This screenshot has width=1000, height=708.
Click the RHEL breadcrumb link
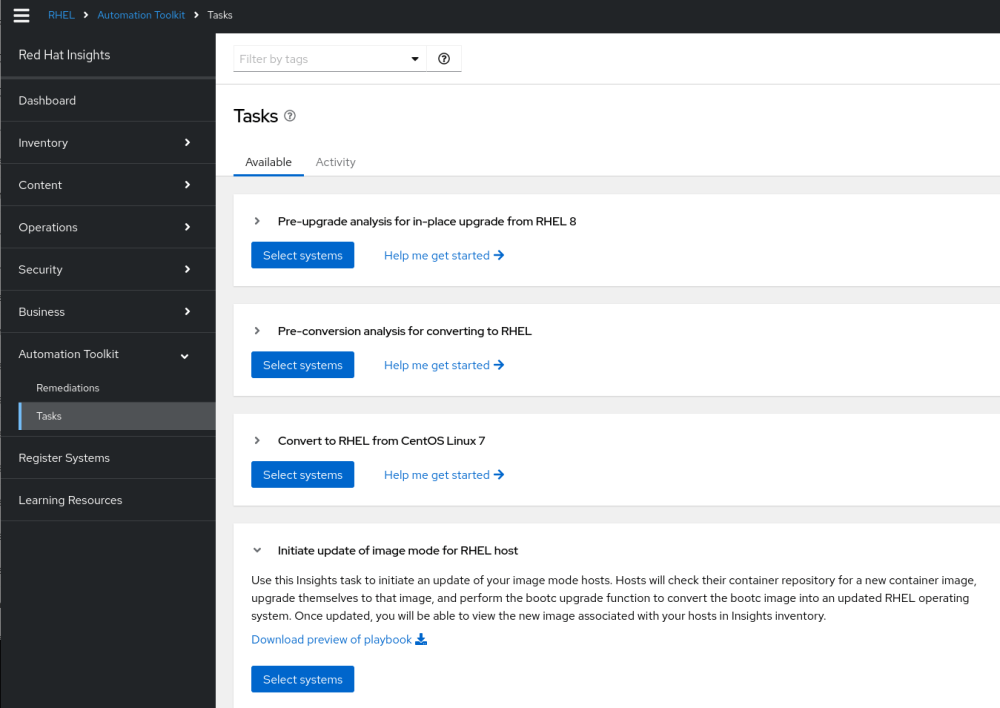point(61,14)
